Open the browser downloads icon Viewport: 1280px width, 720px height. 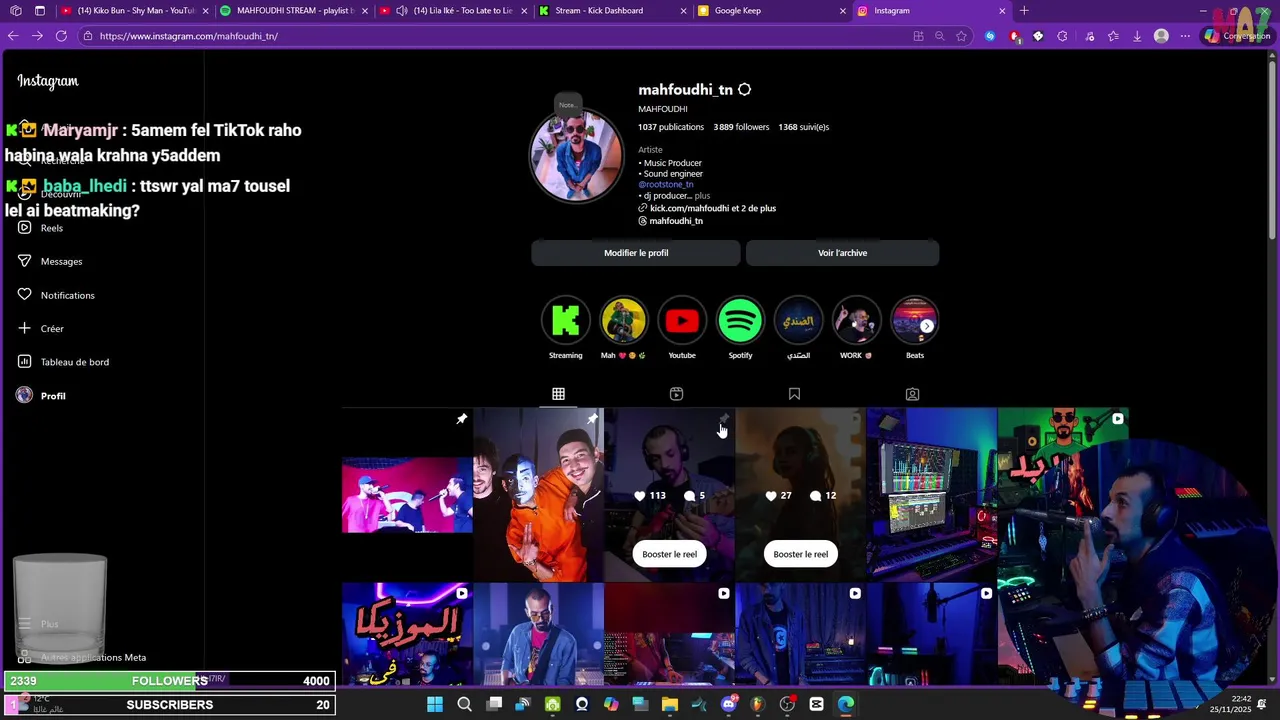click(1137, 36)
